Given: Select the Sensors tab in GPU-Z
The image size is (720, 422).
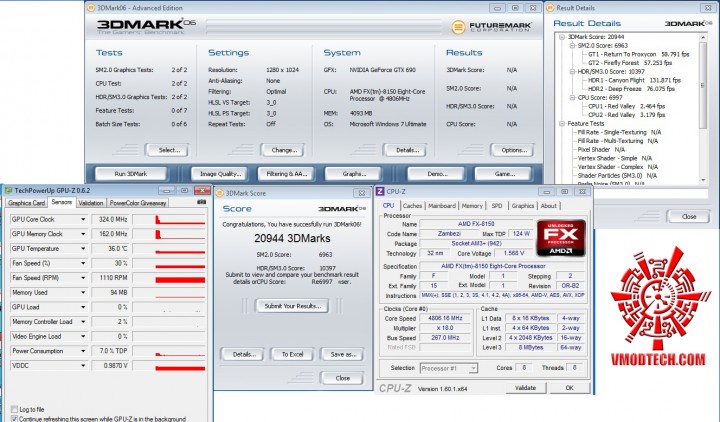Looking at the screenshot, I should pos(62,202).
